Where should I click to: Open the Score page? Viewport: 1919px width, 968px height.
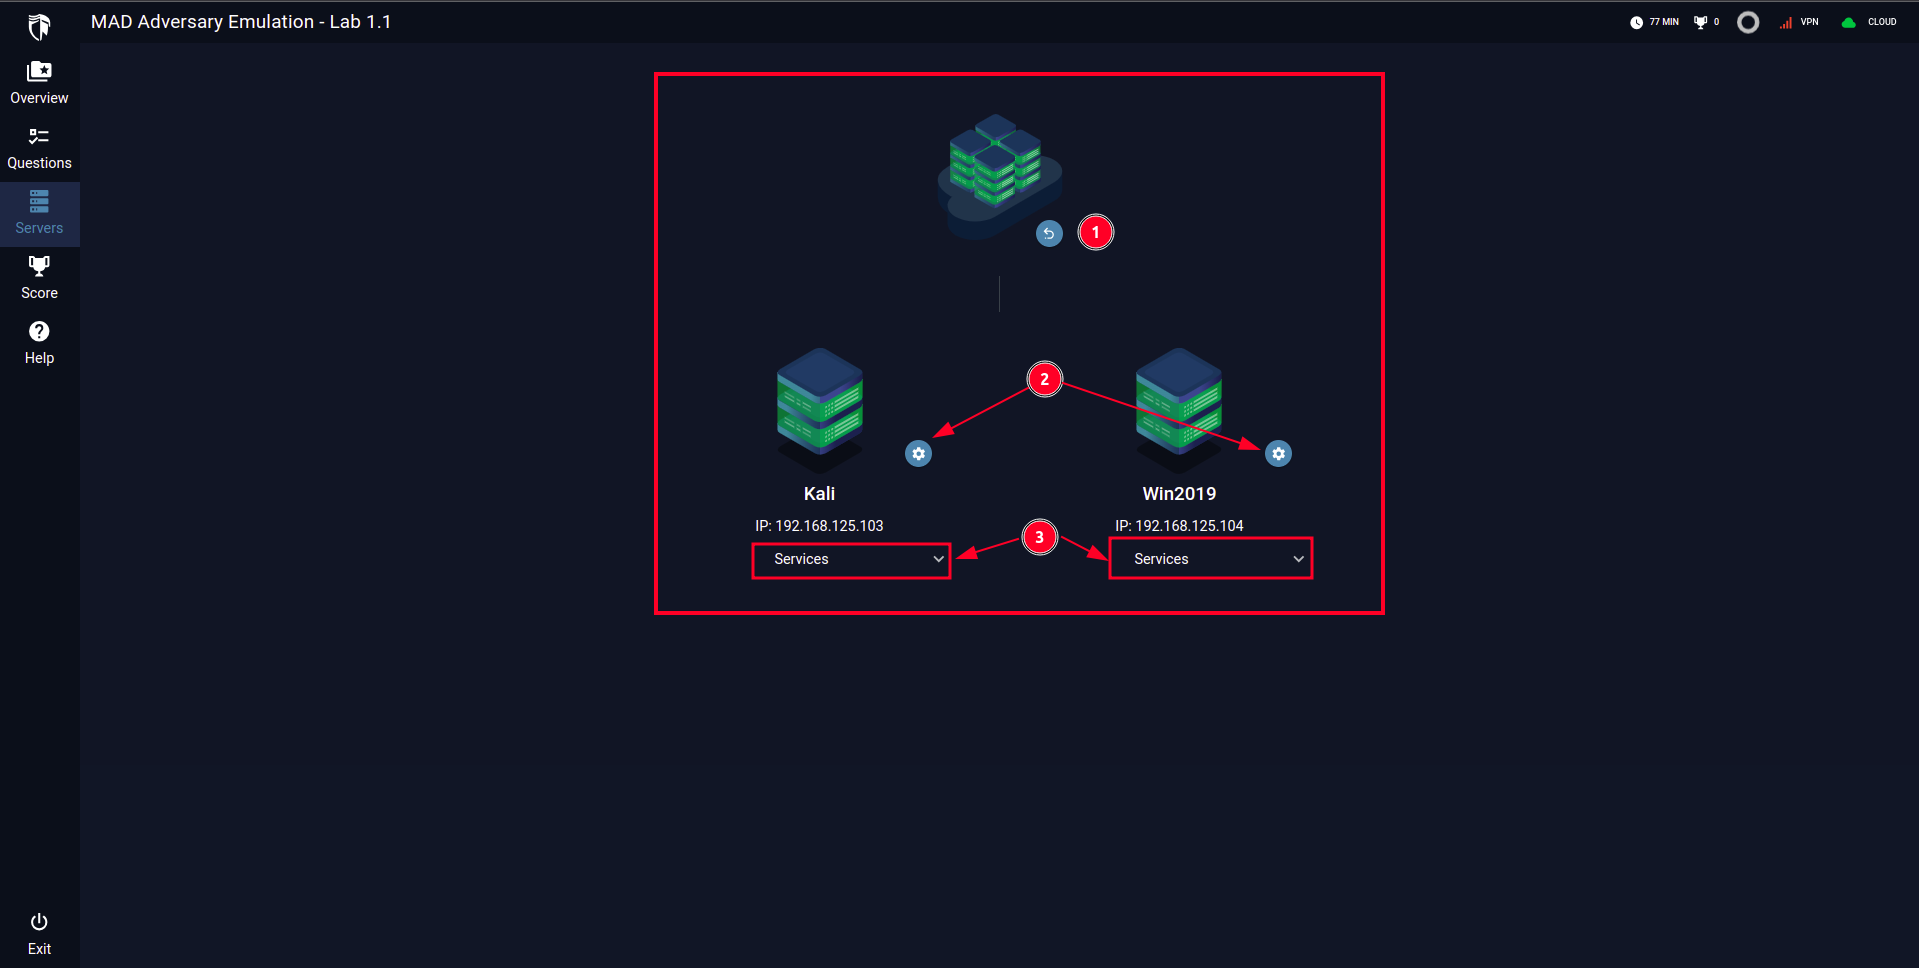point(39,276)
